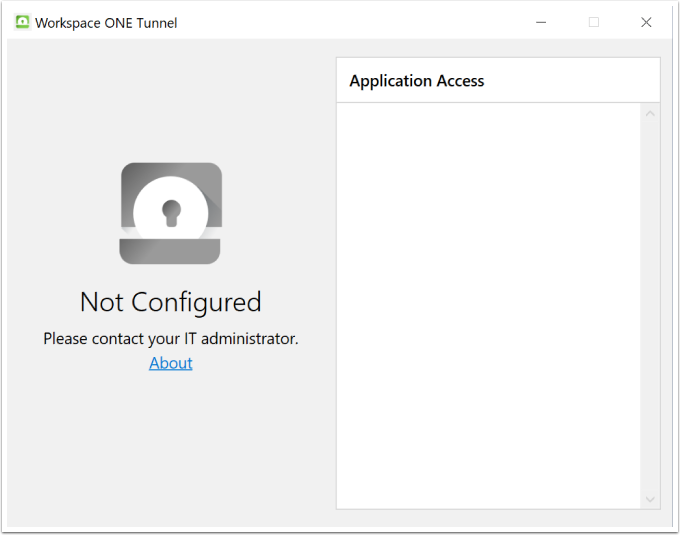Viewport: 680px width, 535px height.
Task: Click the blank area below the About link
Action: pos(171,440)
